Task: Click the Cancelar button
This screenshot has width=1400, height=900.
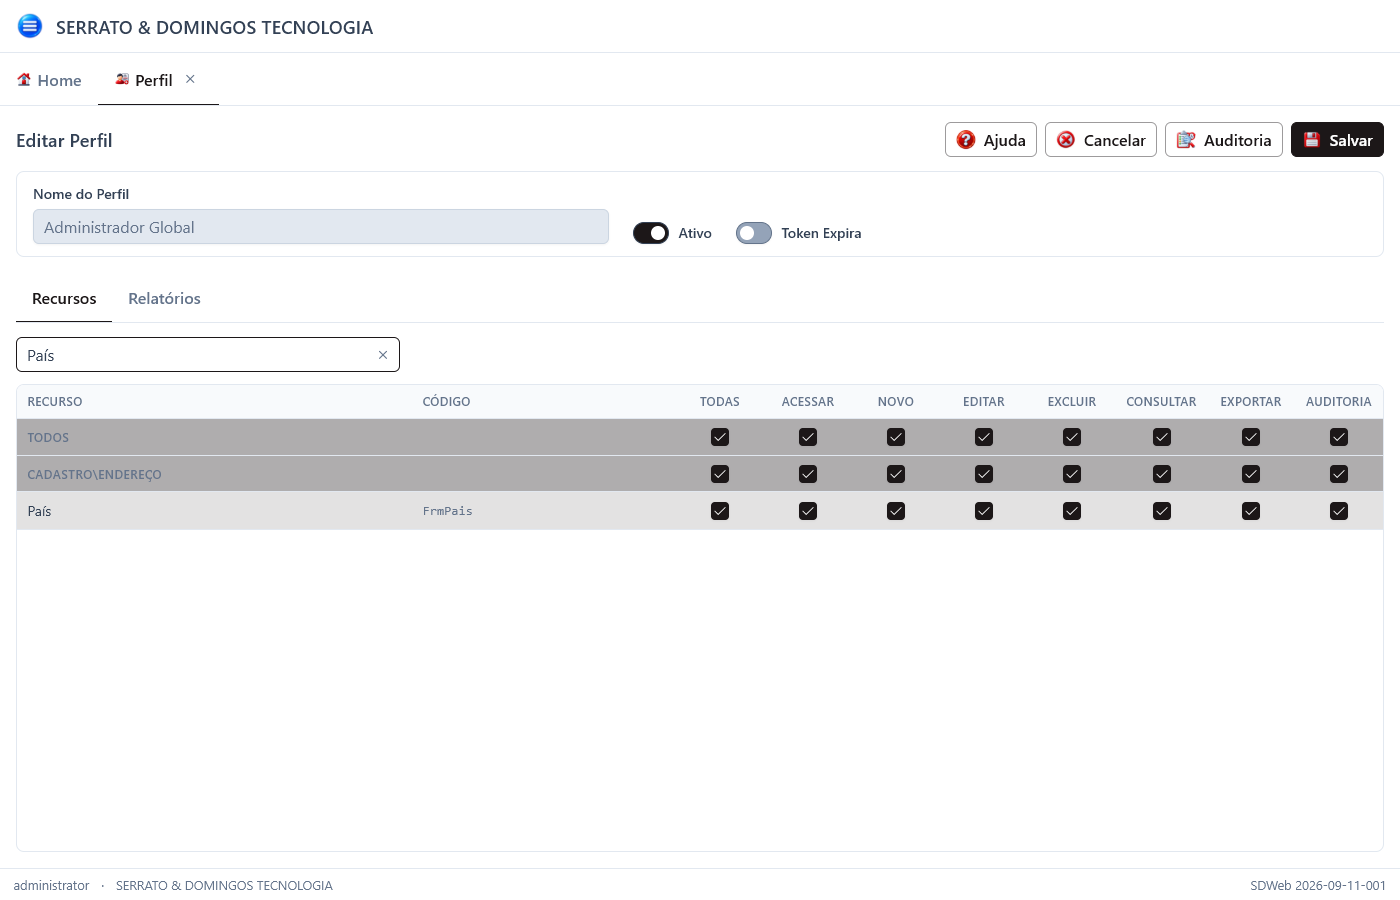Action: click(1101, 140)
